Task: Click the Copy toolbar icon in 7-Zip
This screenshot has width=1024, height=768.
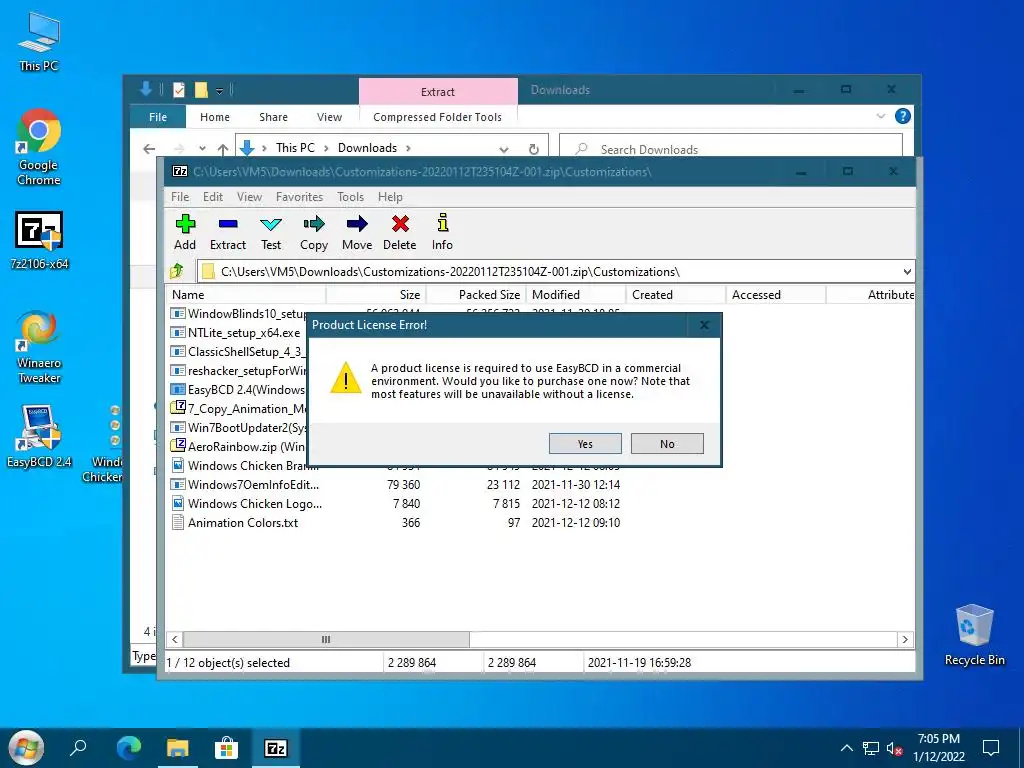Action: pos(314,232)
